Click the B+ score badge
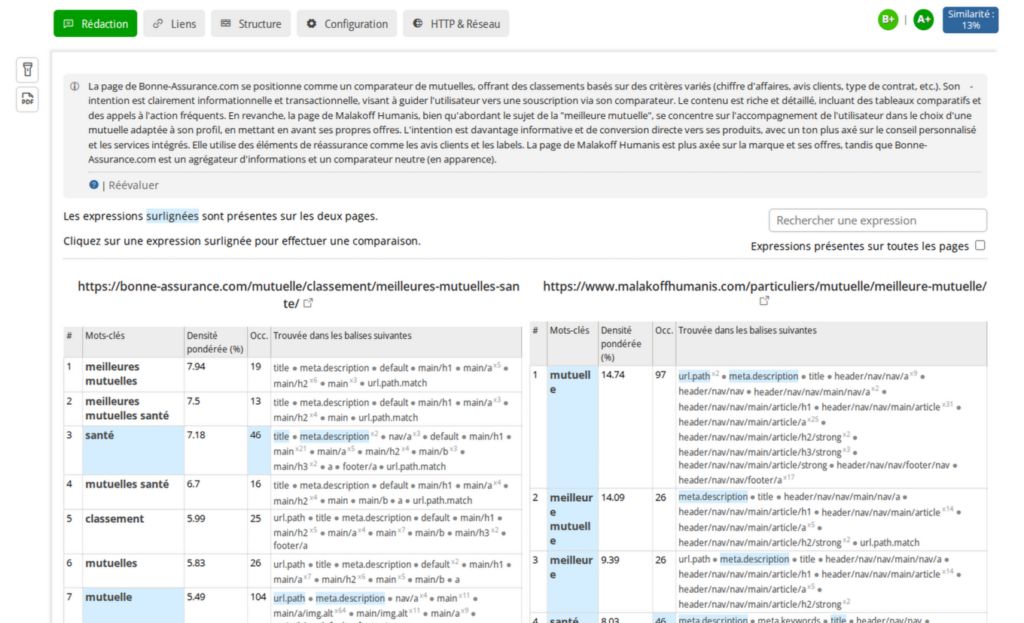Screen dimensions: 1024x623 [888, 19]
